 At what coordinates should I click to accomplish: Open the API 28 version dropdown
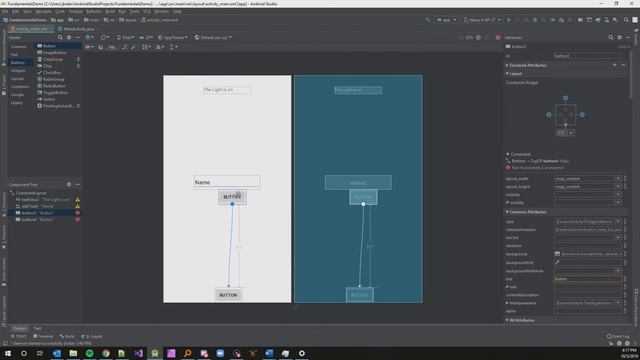(x=146, y=37)
